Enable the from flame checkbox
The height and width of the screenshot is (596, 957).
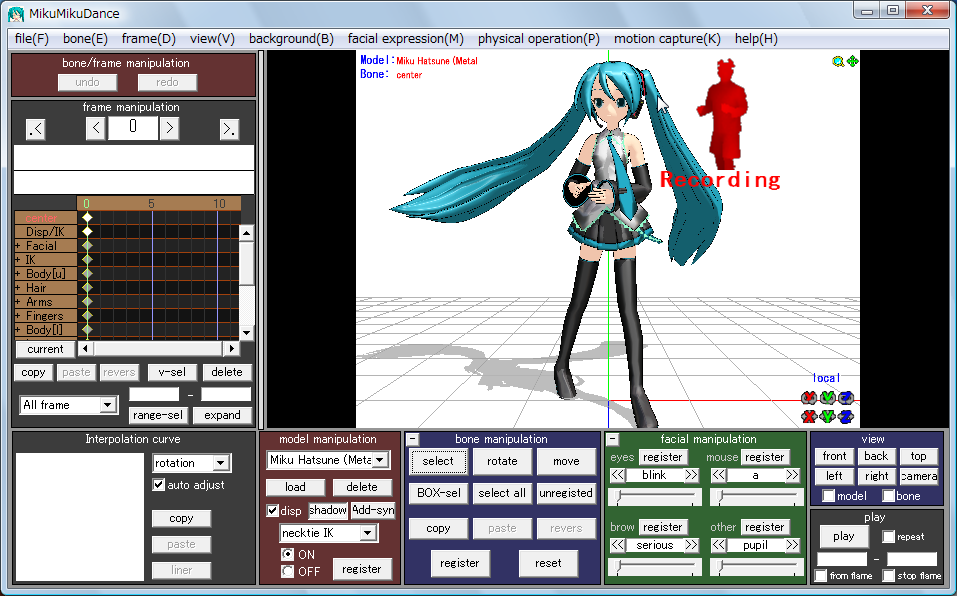[821, 575]
